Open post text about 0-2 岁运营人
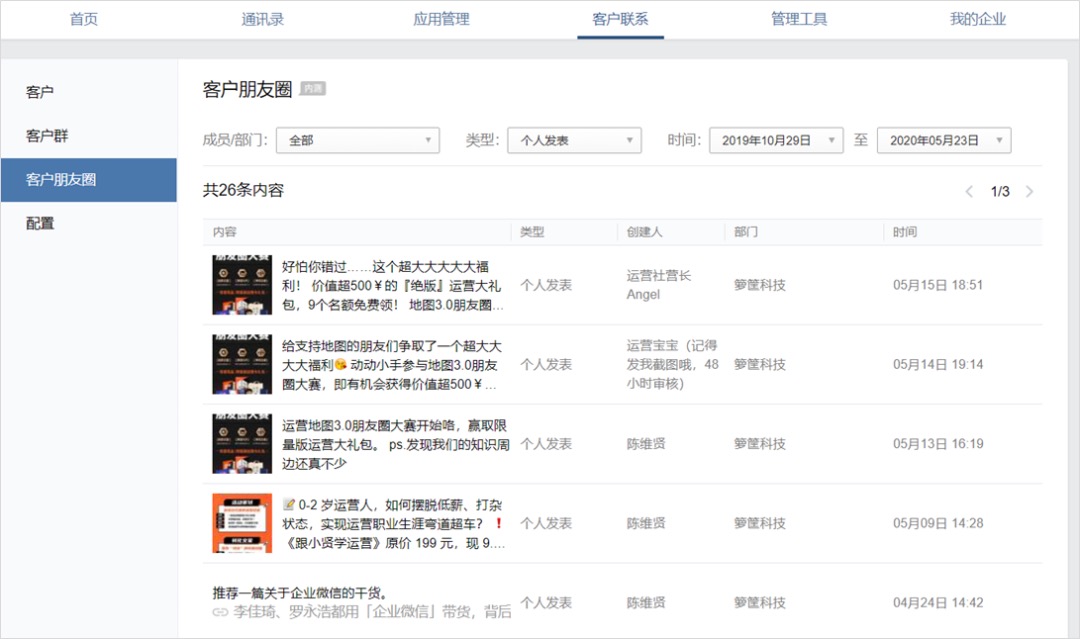The image size is (1080, 639). coord(393,524)
